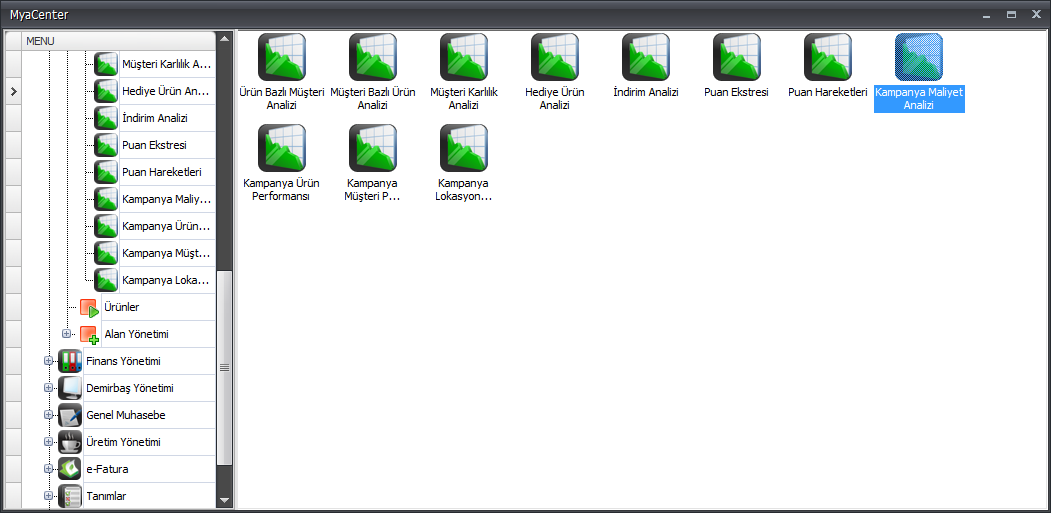Select İndirim Analizi in the menu tree
This screenshot has height=513, width=1051.
point(155,118)
